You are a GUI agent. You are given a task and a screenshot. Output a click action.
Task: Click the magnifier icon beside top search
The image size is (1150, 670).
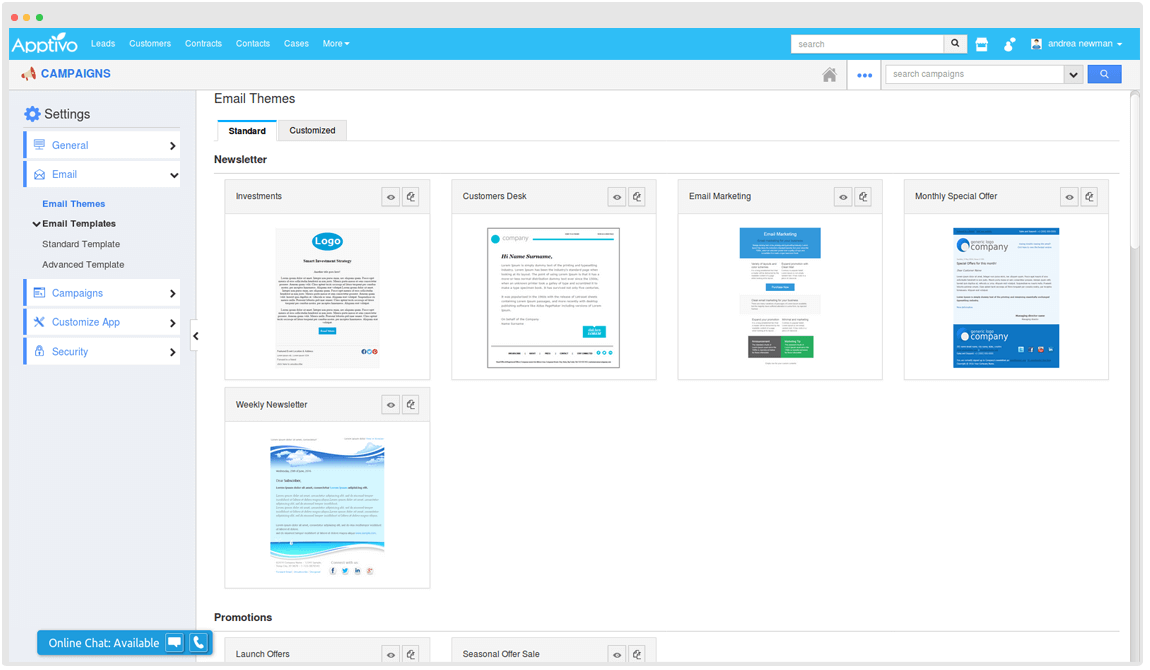click(956, 44)
